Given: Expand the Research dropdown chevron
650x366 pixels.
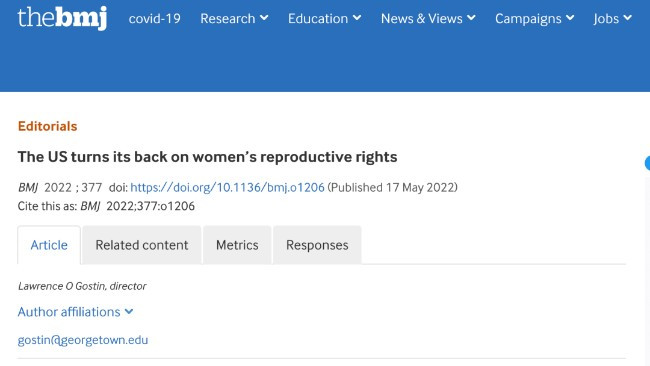Looking at the screenshot, I should tap(264, 18).
